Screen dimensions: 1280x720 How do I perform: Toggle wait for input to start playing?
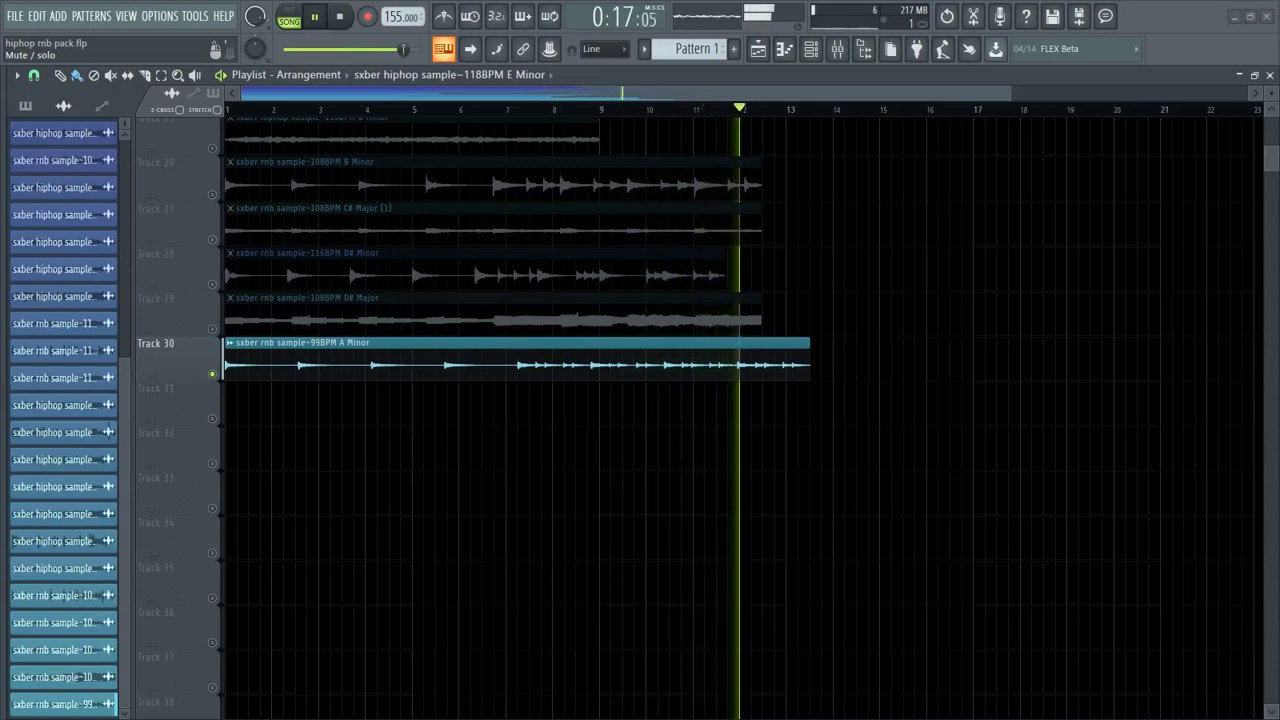click(469, 16)
